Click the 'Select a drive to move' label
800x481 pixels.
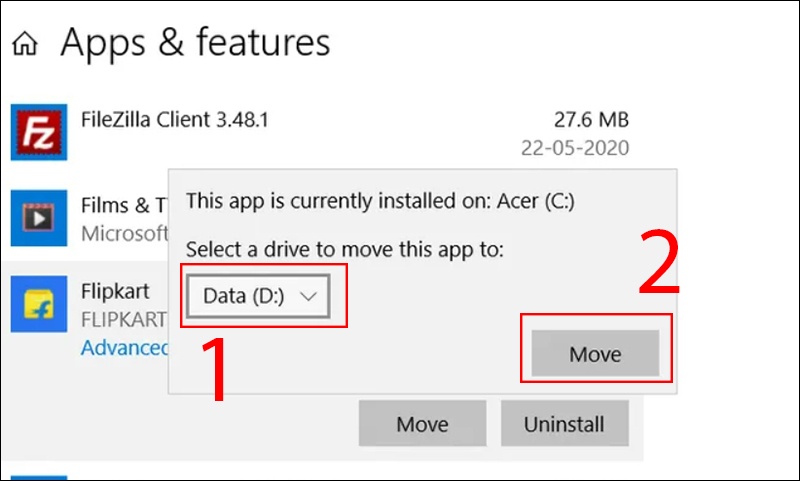tap(345, 249)
